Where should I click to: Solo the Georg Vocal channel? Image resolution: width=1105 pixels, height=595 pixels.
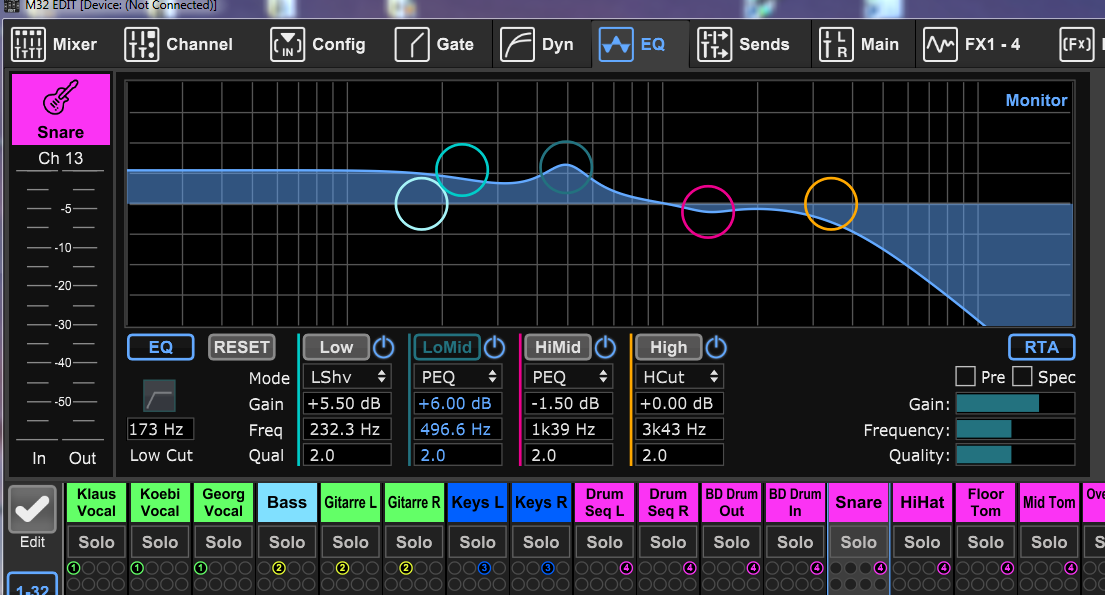pyautogui.click(x=223, y=542)
